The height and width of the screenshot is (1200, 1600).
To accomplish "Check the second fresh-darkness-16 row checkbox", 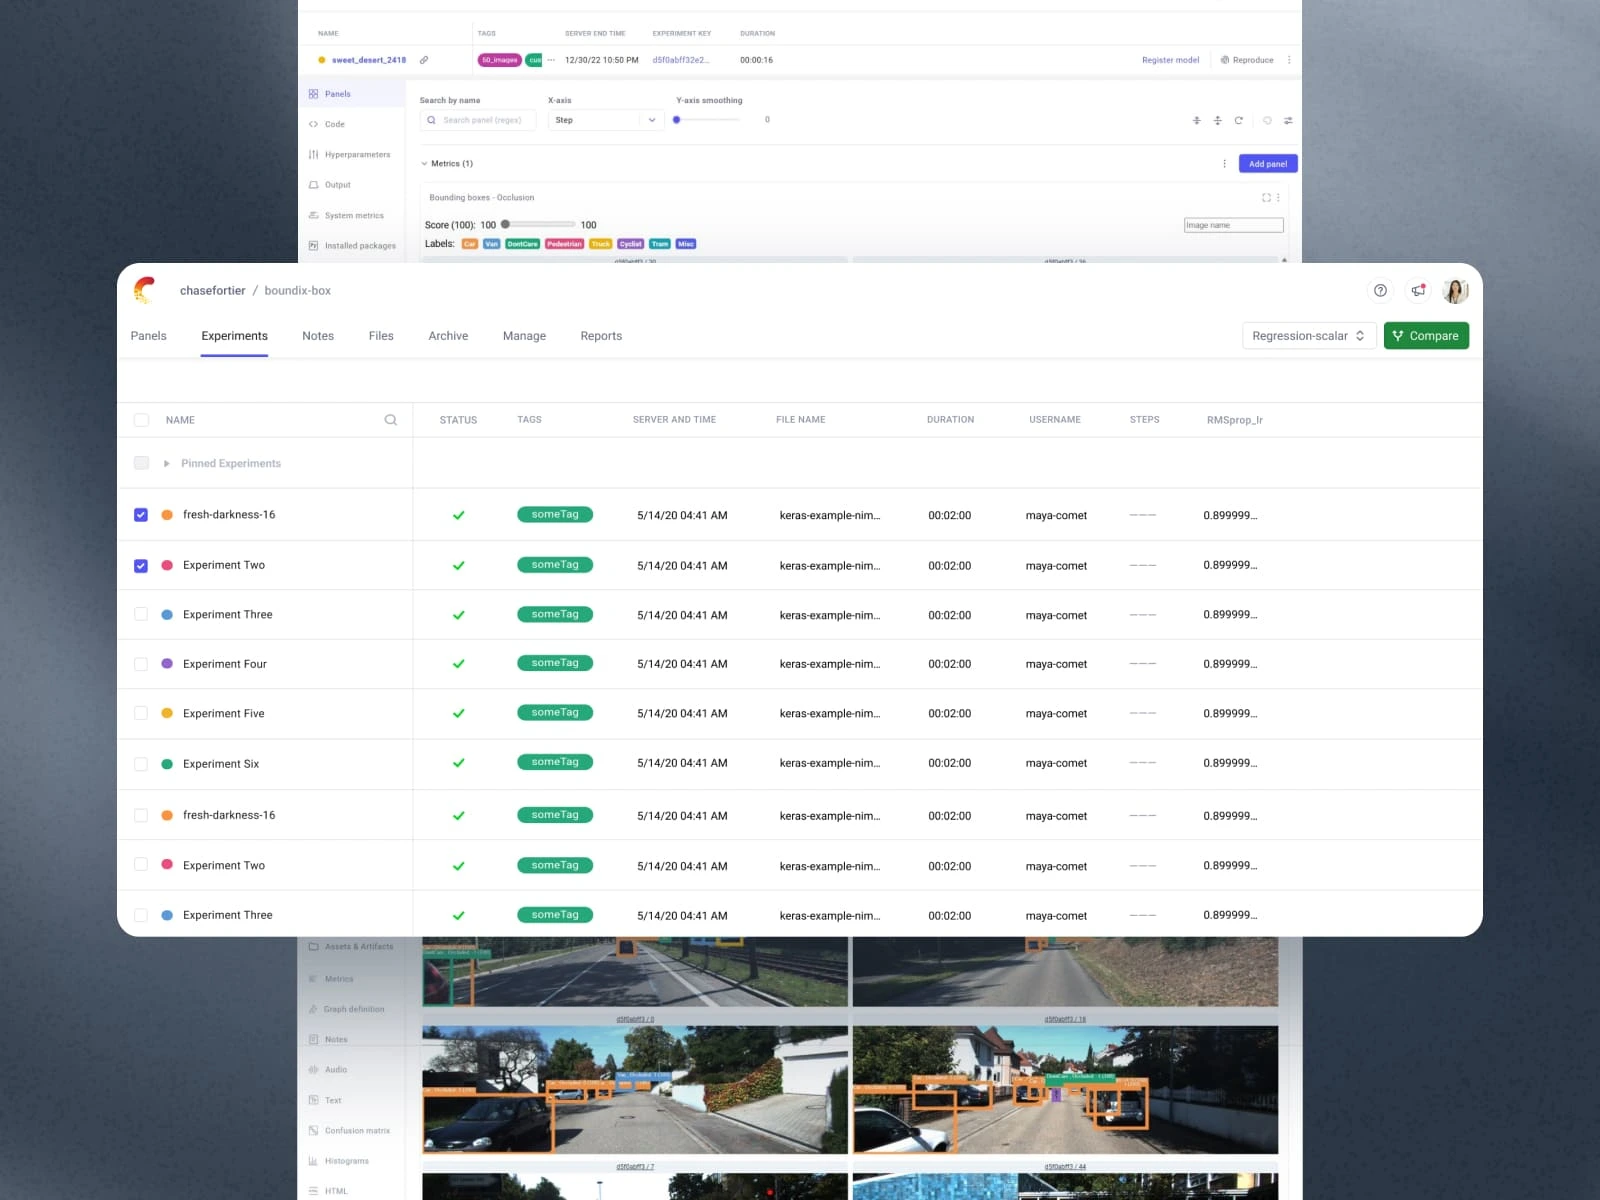I will click(141, 815).
